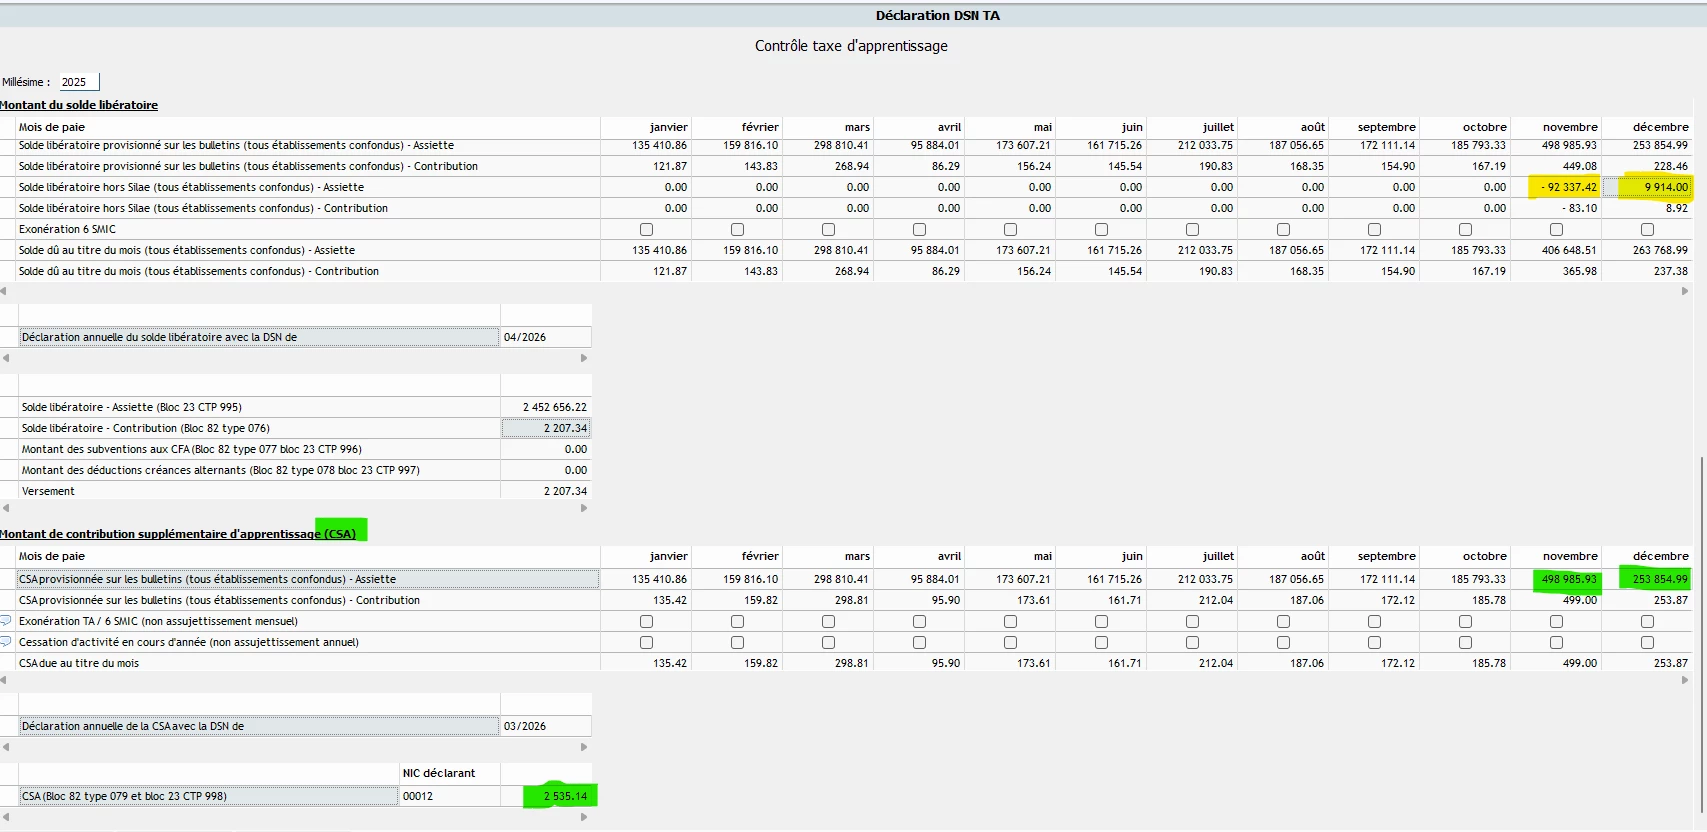Check Cessation d'activité en cours d'année for janvier
The height and width of the screenshot is (832, 1707).
click(x=646, y=642)
